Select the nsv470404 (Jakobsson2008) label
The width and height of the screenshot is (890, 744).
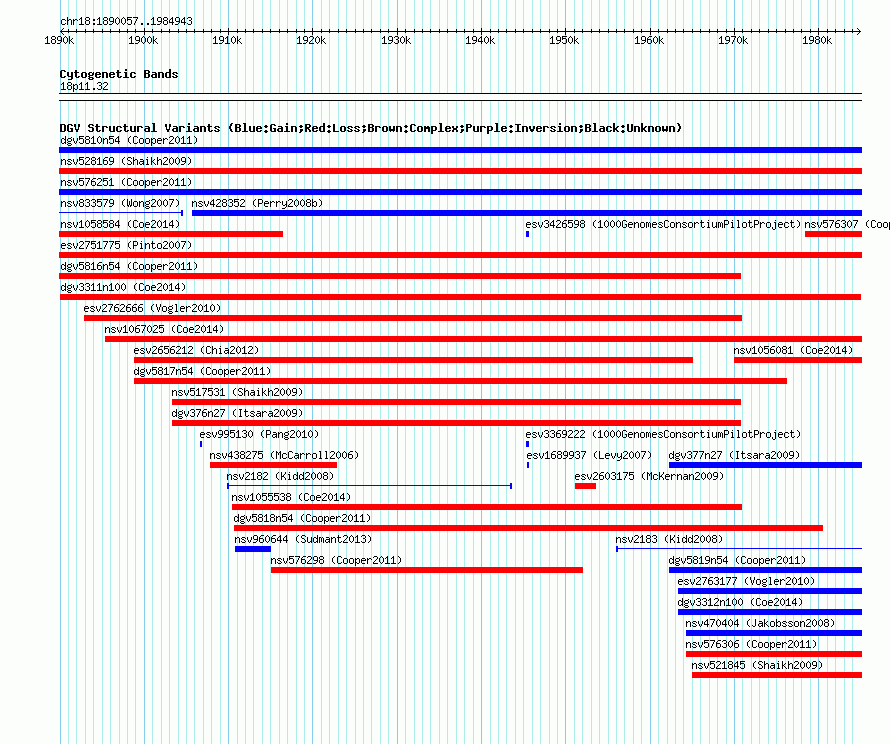(760, 623)
